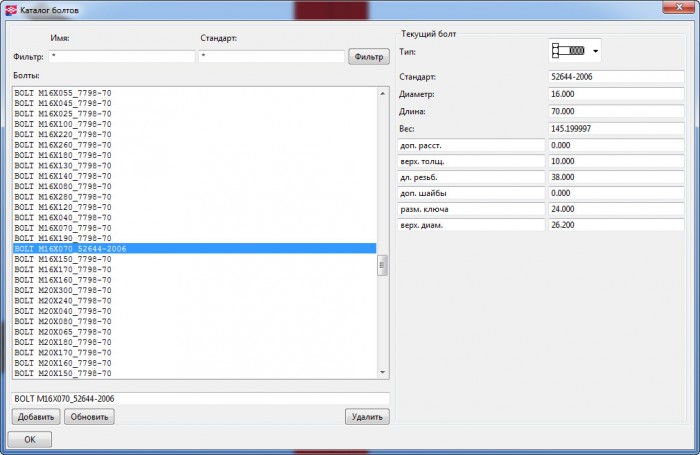Select BOLT M16X220_7798-70 in list
Viewport: 700px width, 455px height.
(195, 134)
